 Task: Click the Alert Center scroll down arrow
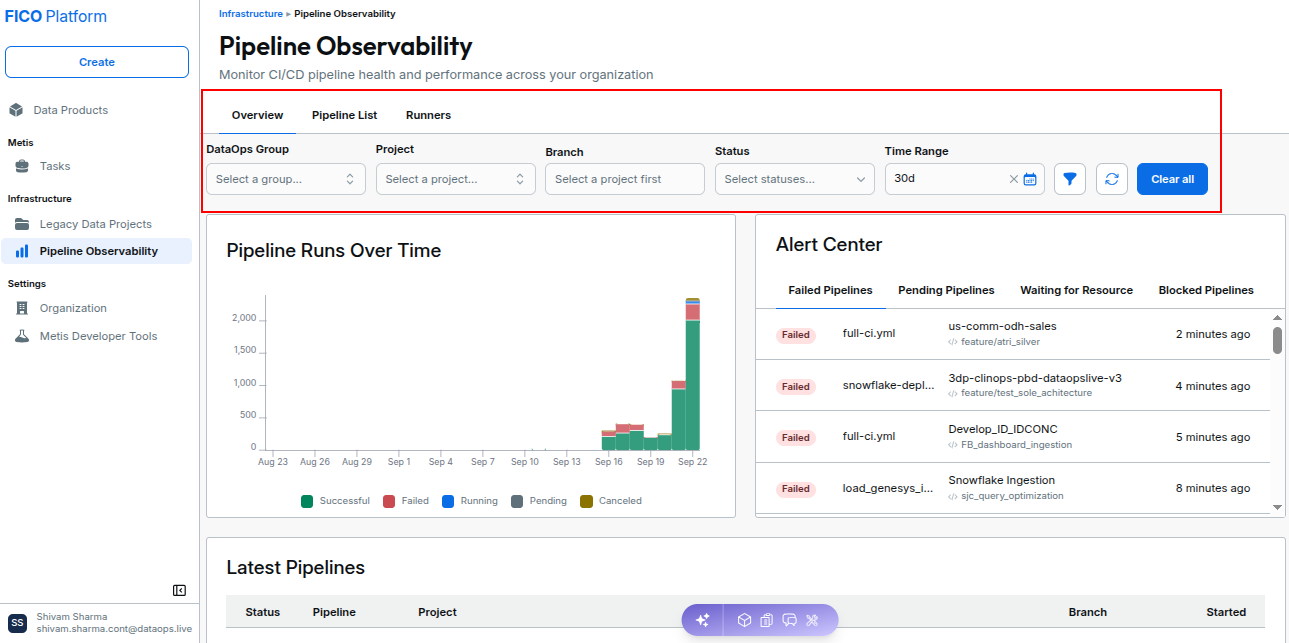click(1277, 508)
